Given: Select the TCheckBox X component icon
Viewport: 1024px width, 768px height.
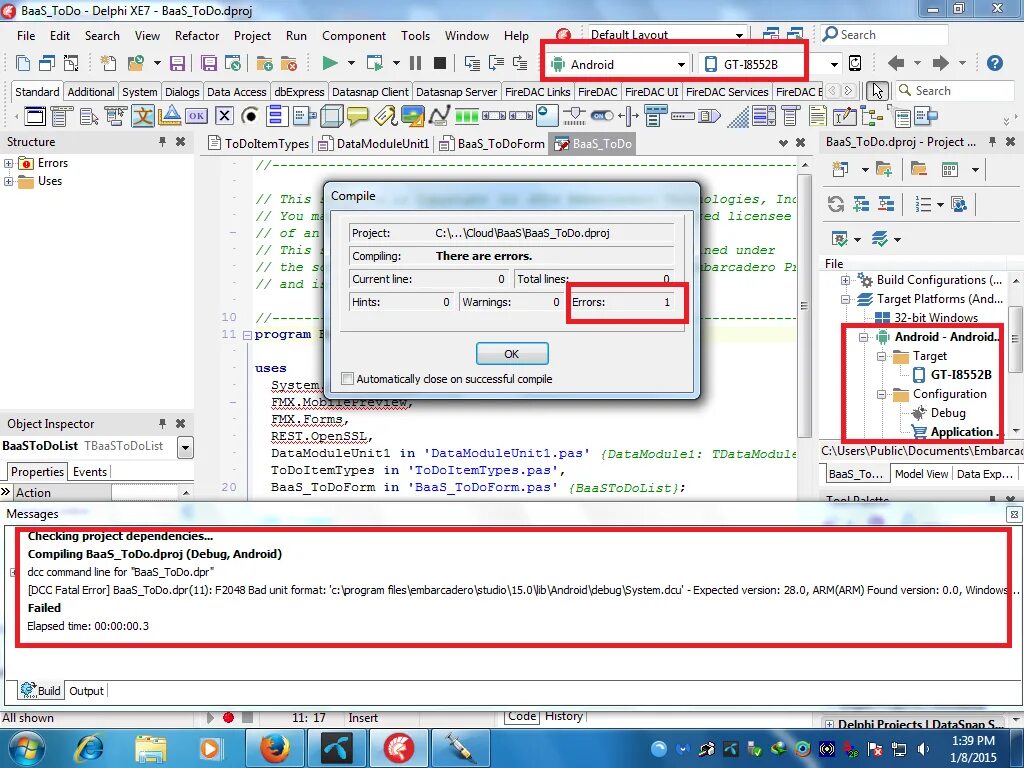Looking at the screenshot, I should (x=224, y=116).
